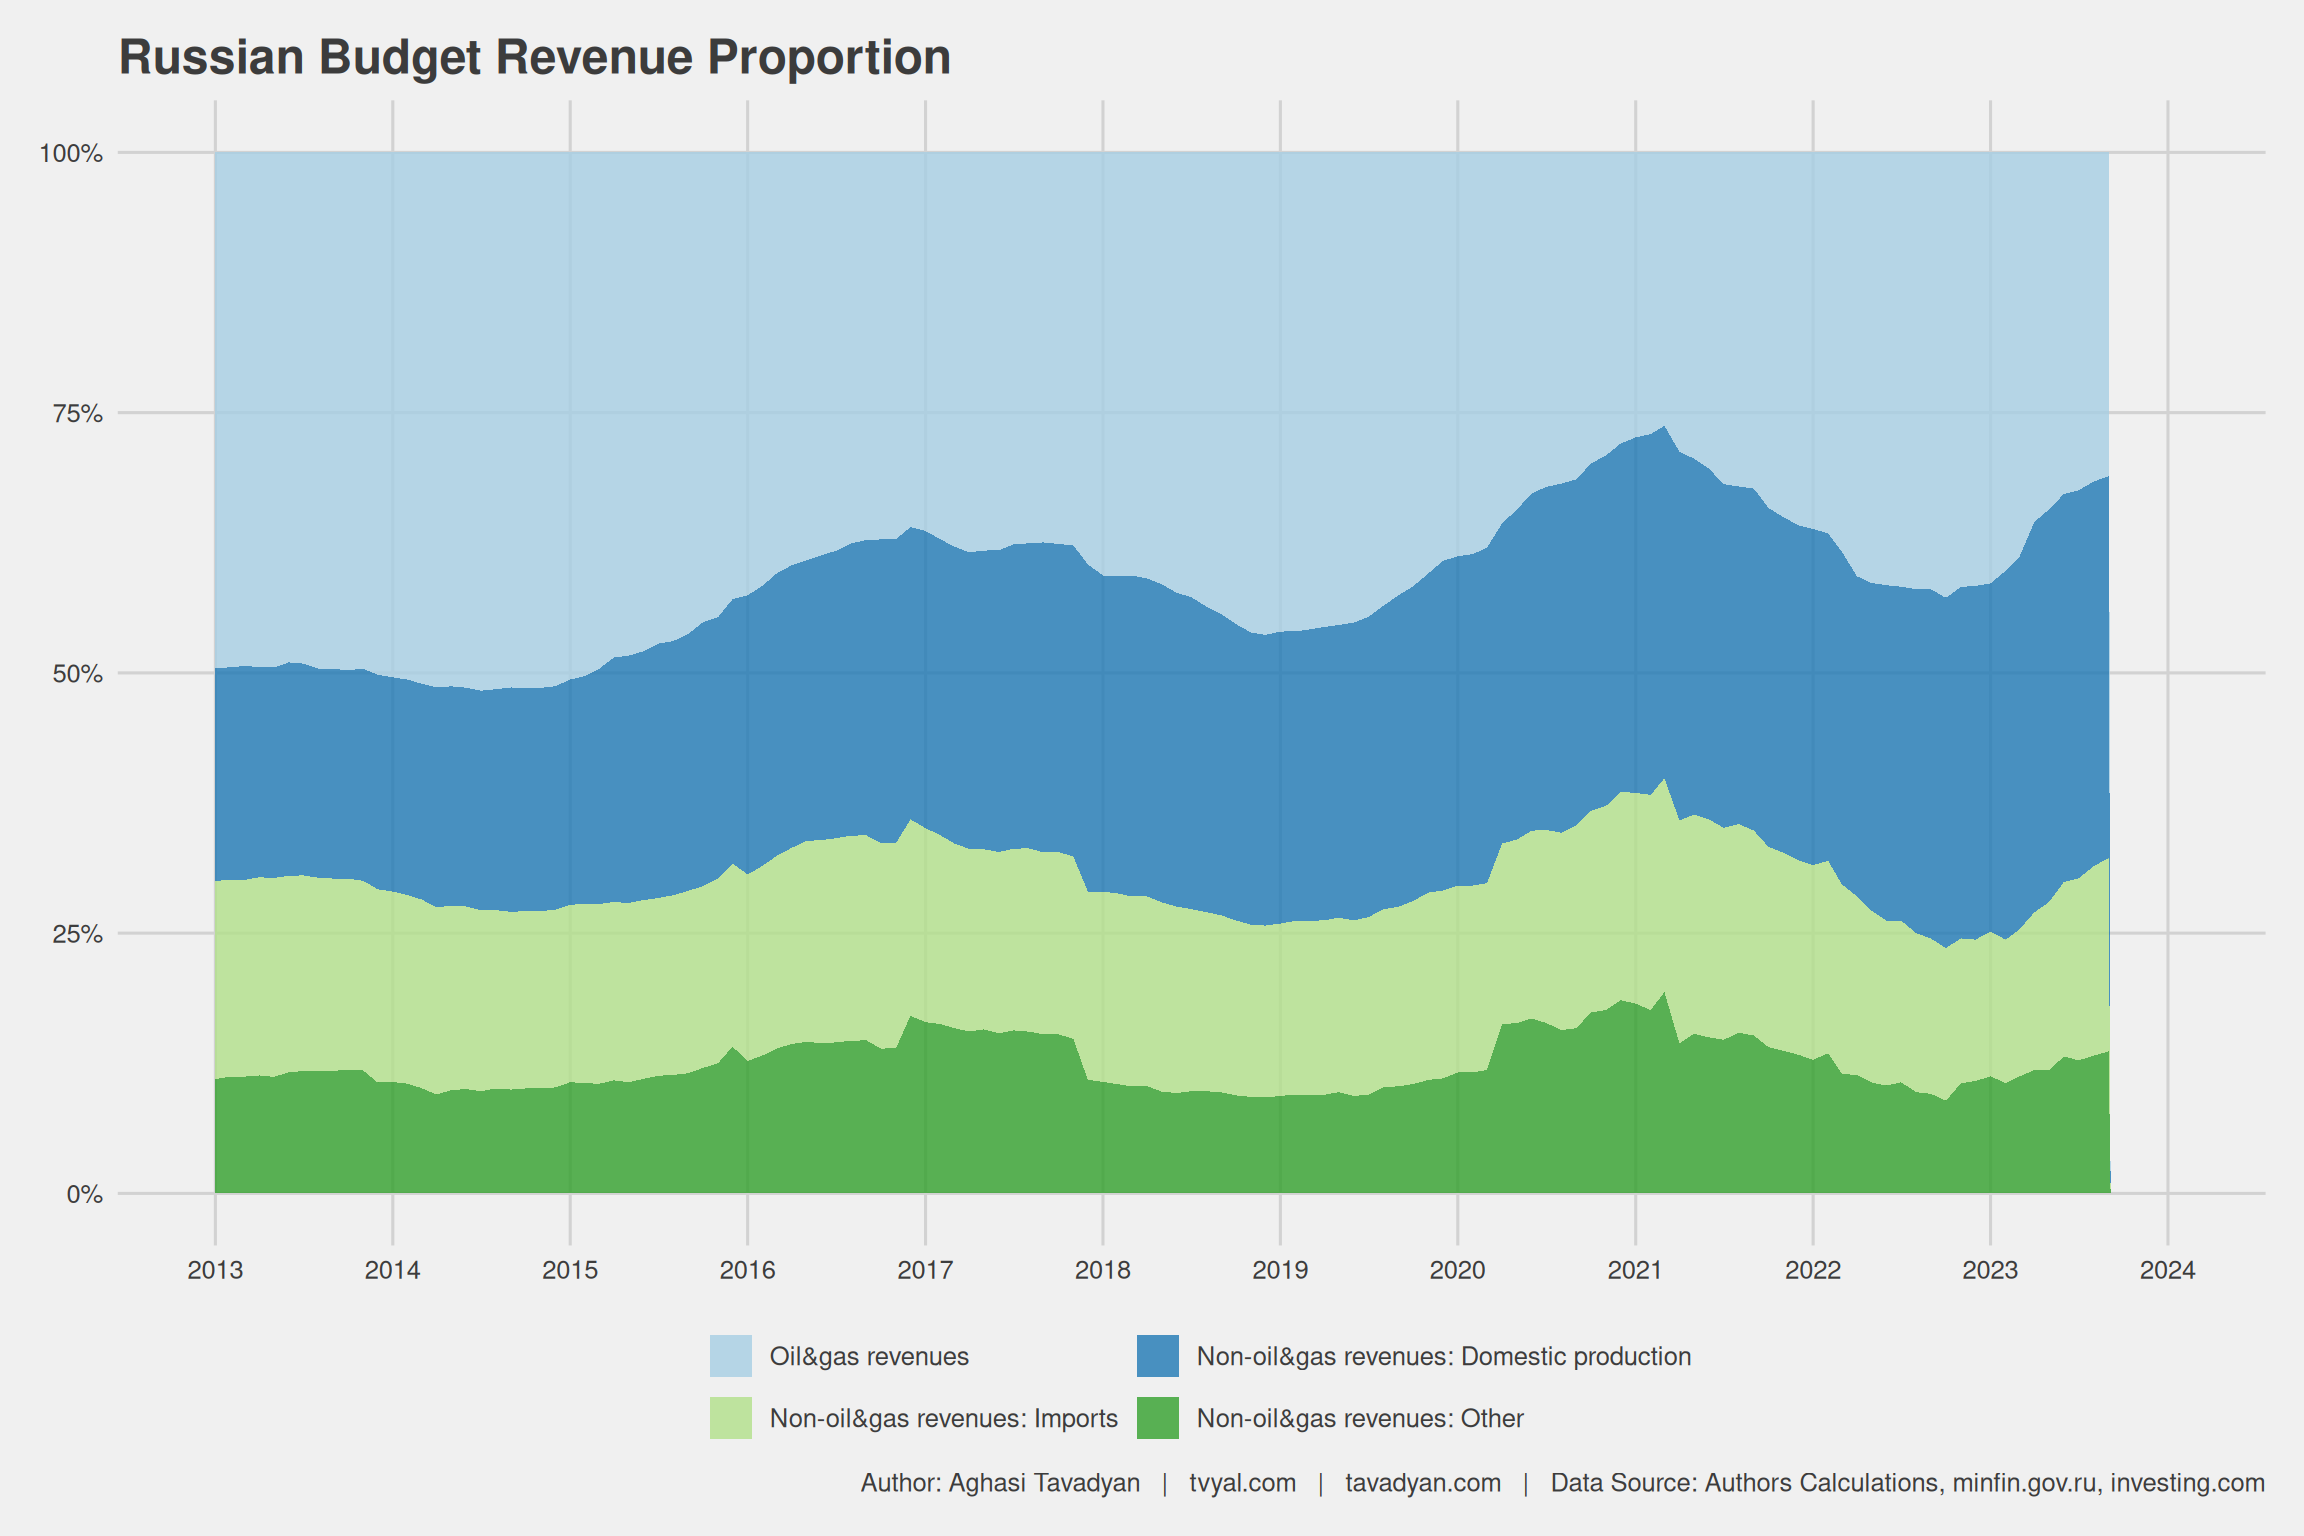Click the 75% y-axis label
The image size is (2304, 1536).
[x=77, y=413]
